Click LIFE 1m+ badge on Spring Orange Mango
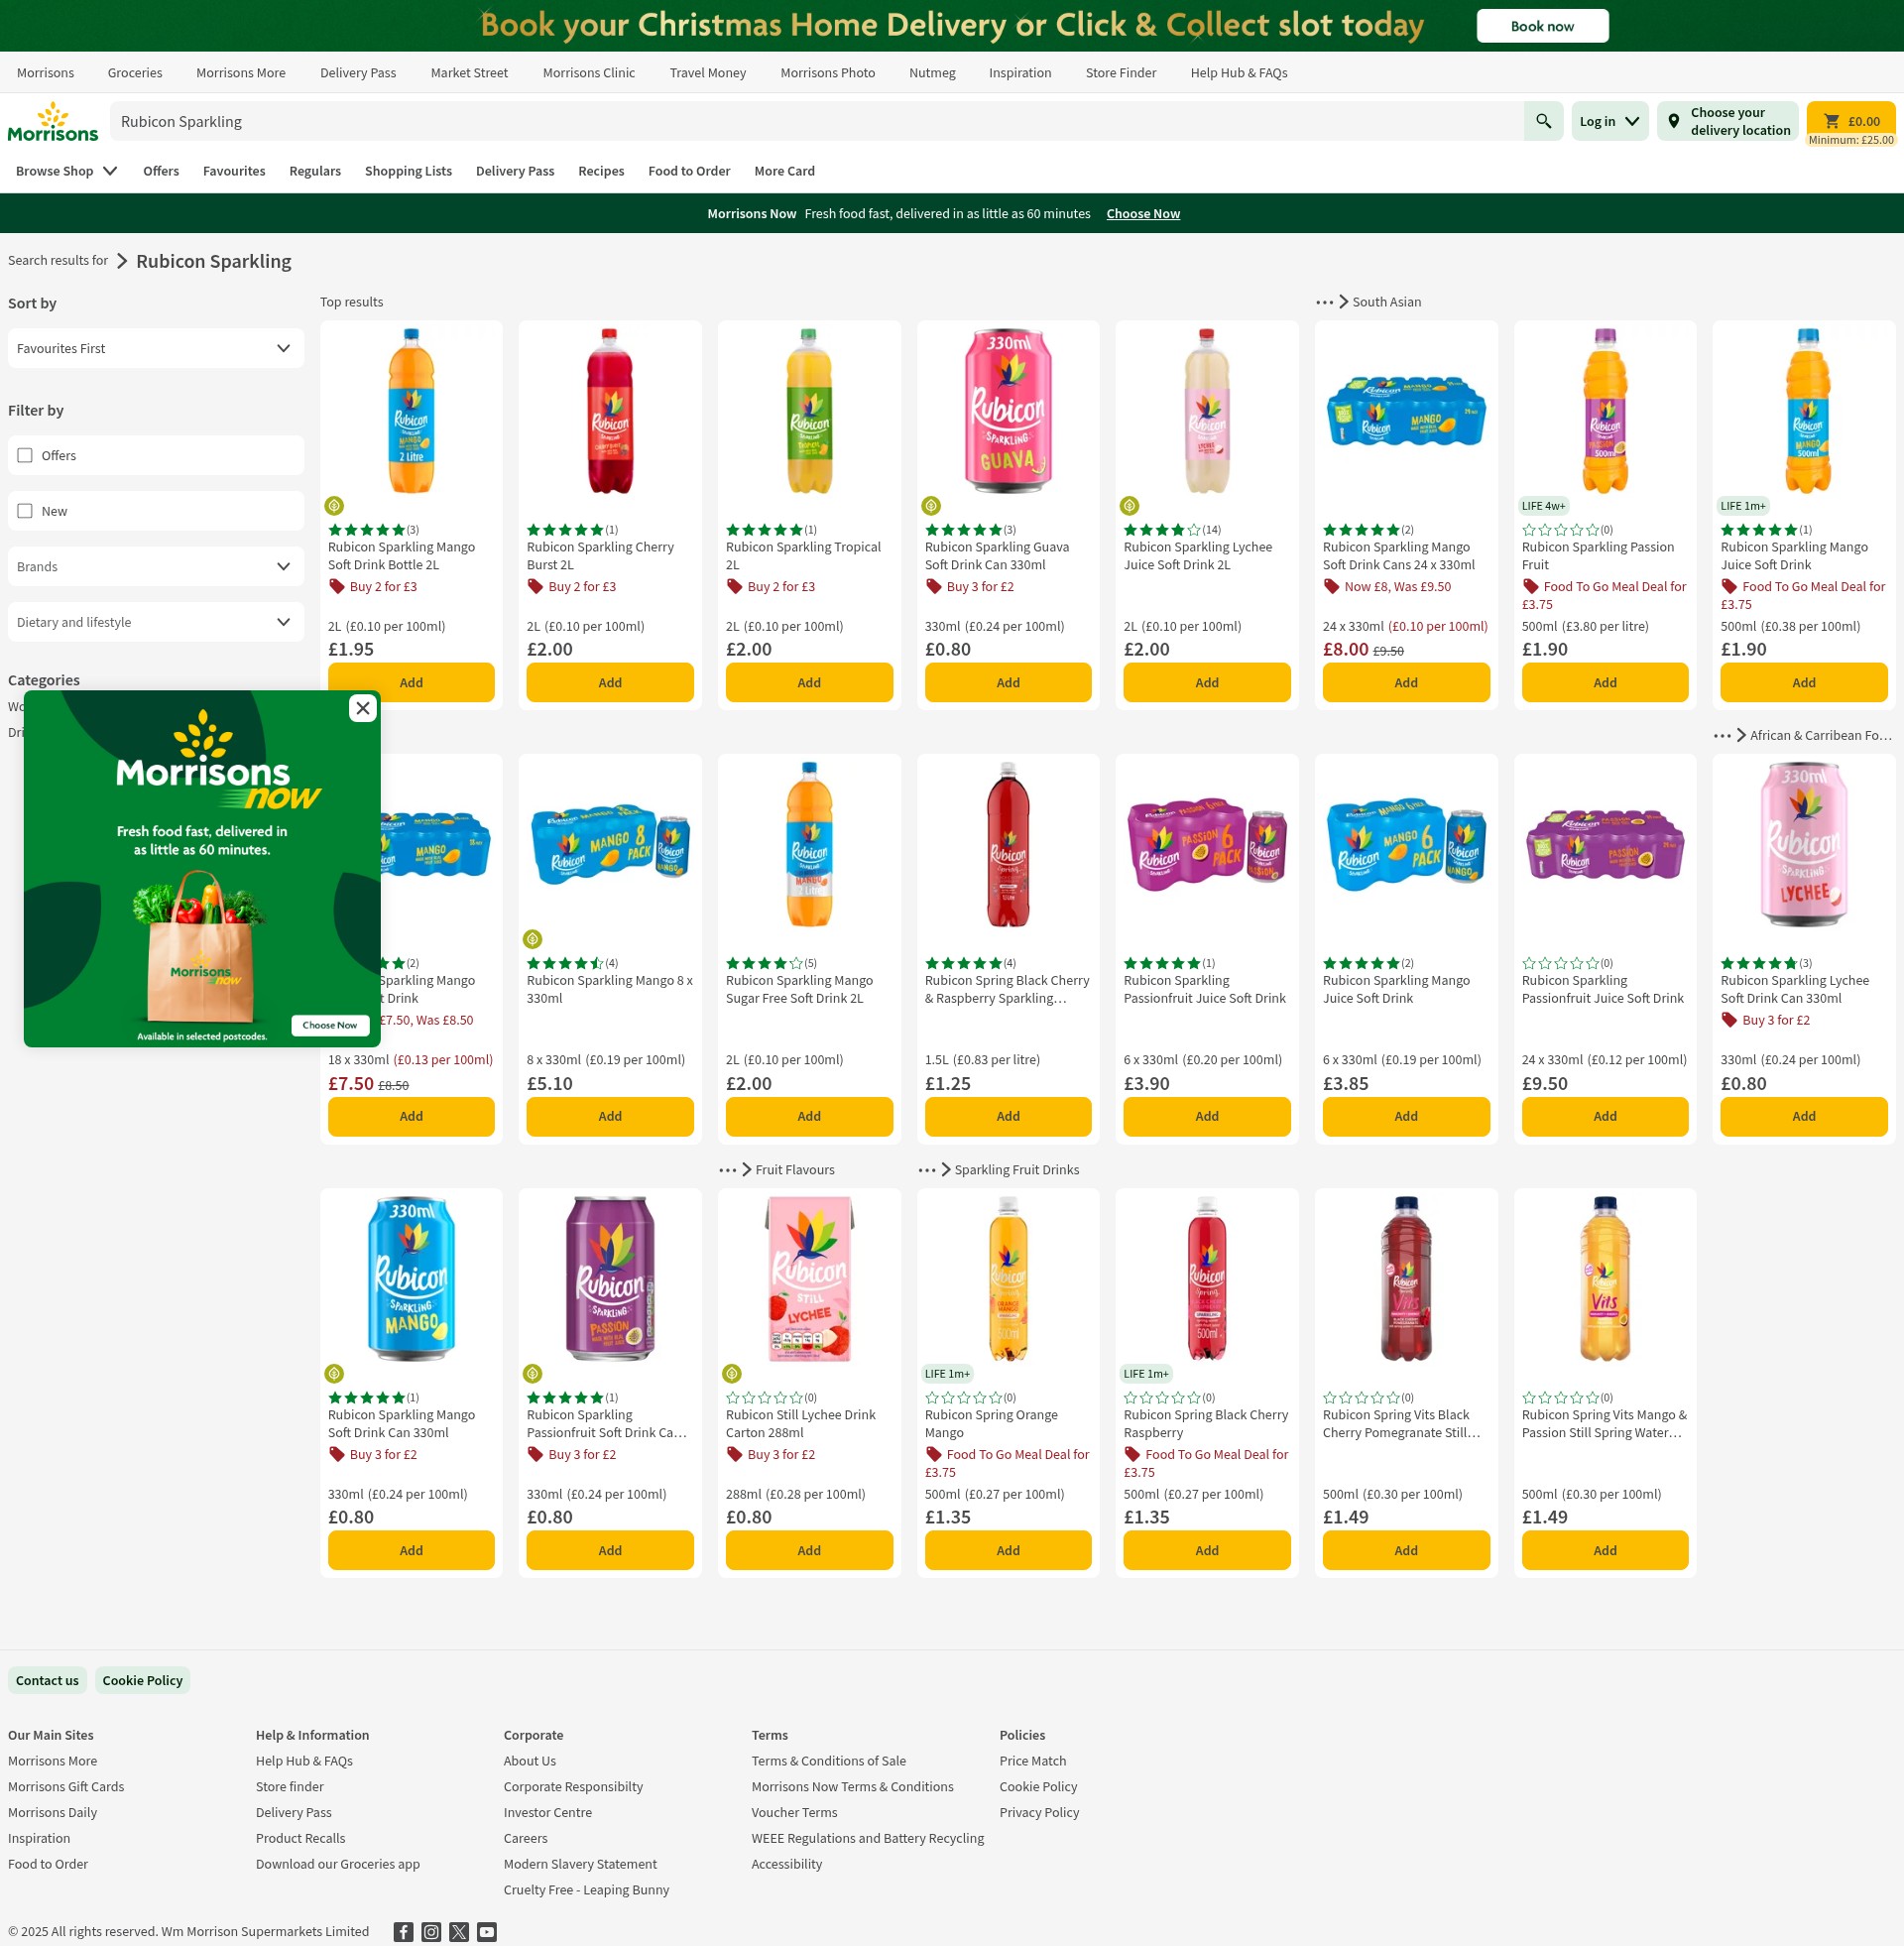This screenshot has width=1904, height=1946. [x=947, y=1374]
